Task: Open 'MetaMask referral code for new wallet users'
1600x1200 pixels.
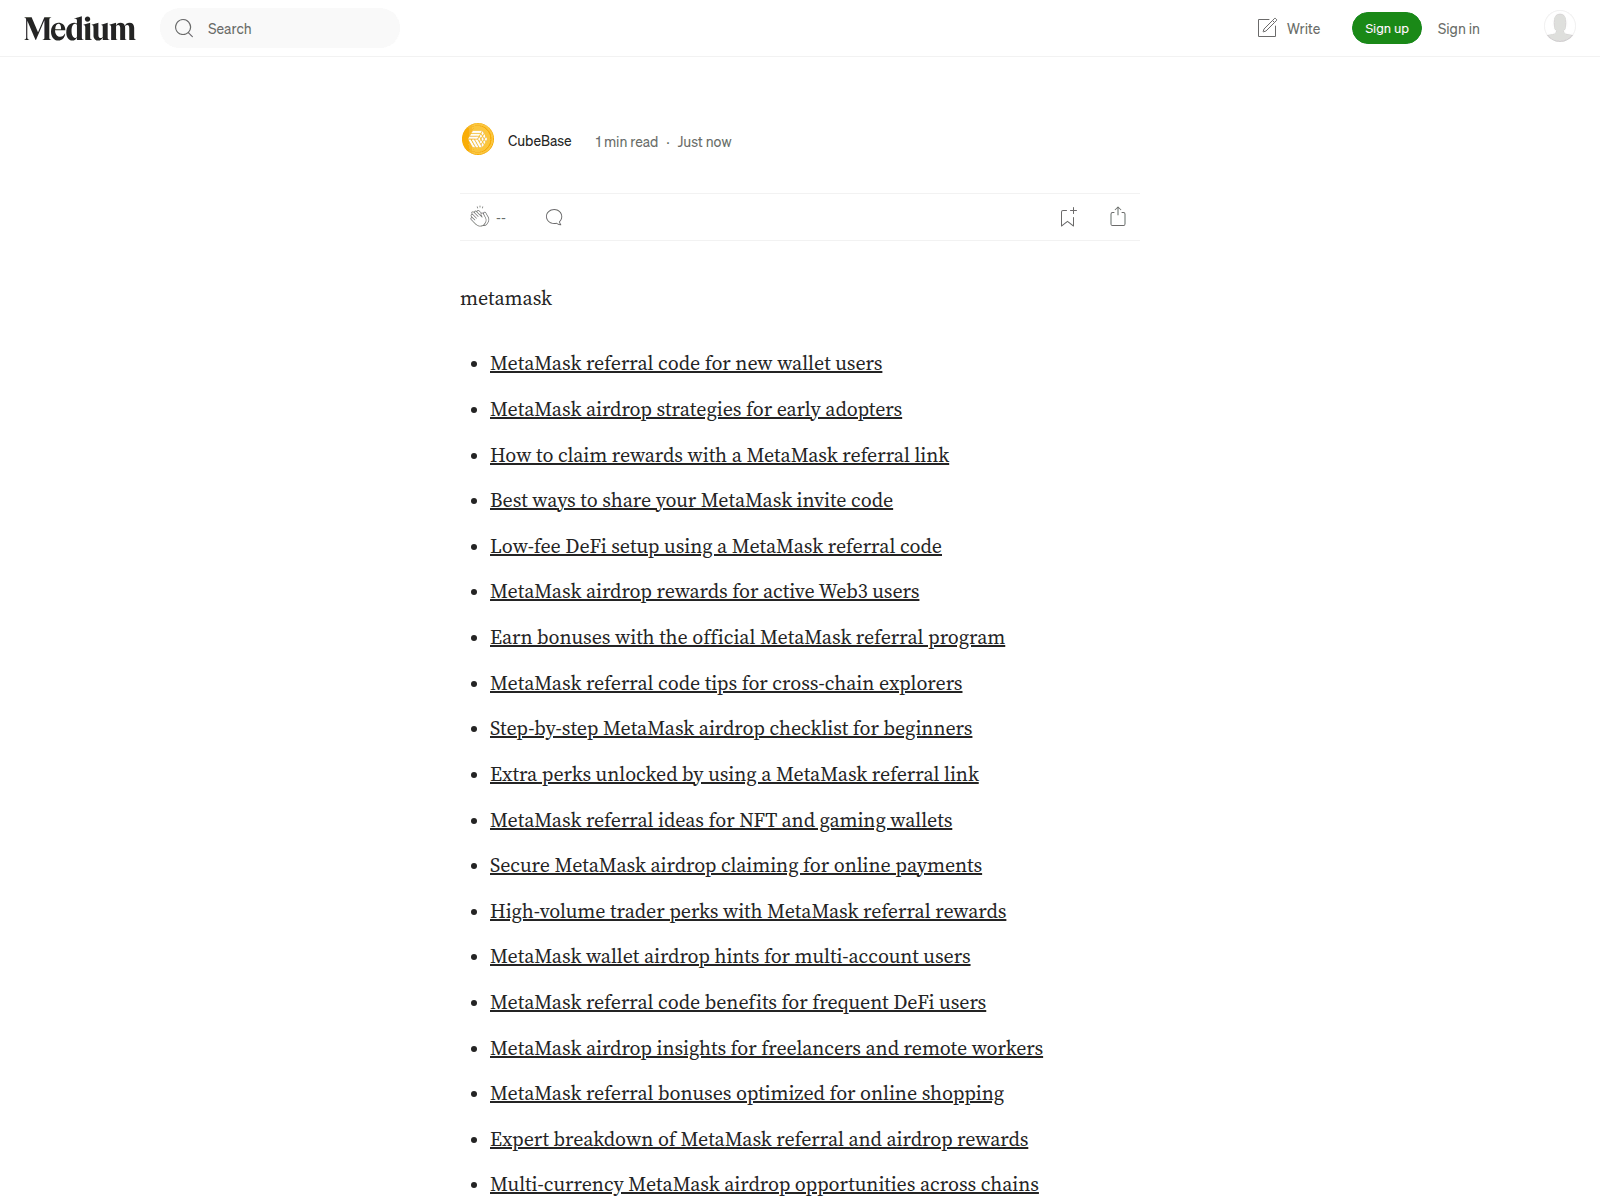Action: (x=686, y=364)
